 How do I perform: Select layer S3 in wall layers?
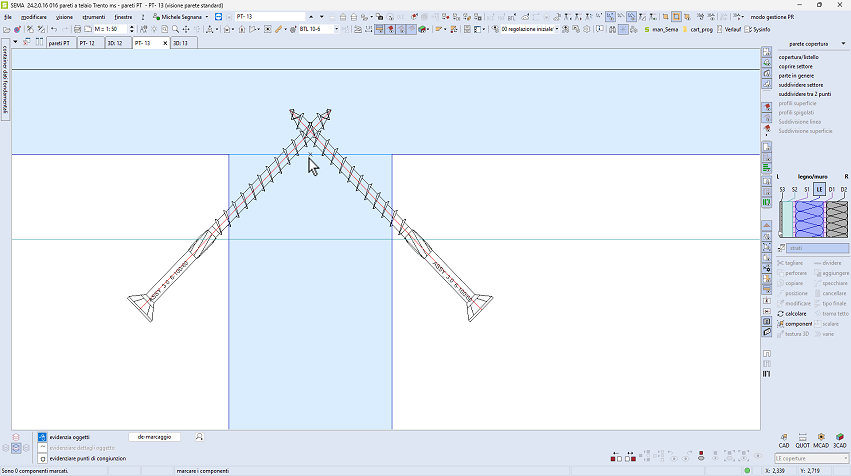coord(782,189)
